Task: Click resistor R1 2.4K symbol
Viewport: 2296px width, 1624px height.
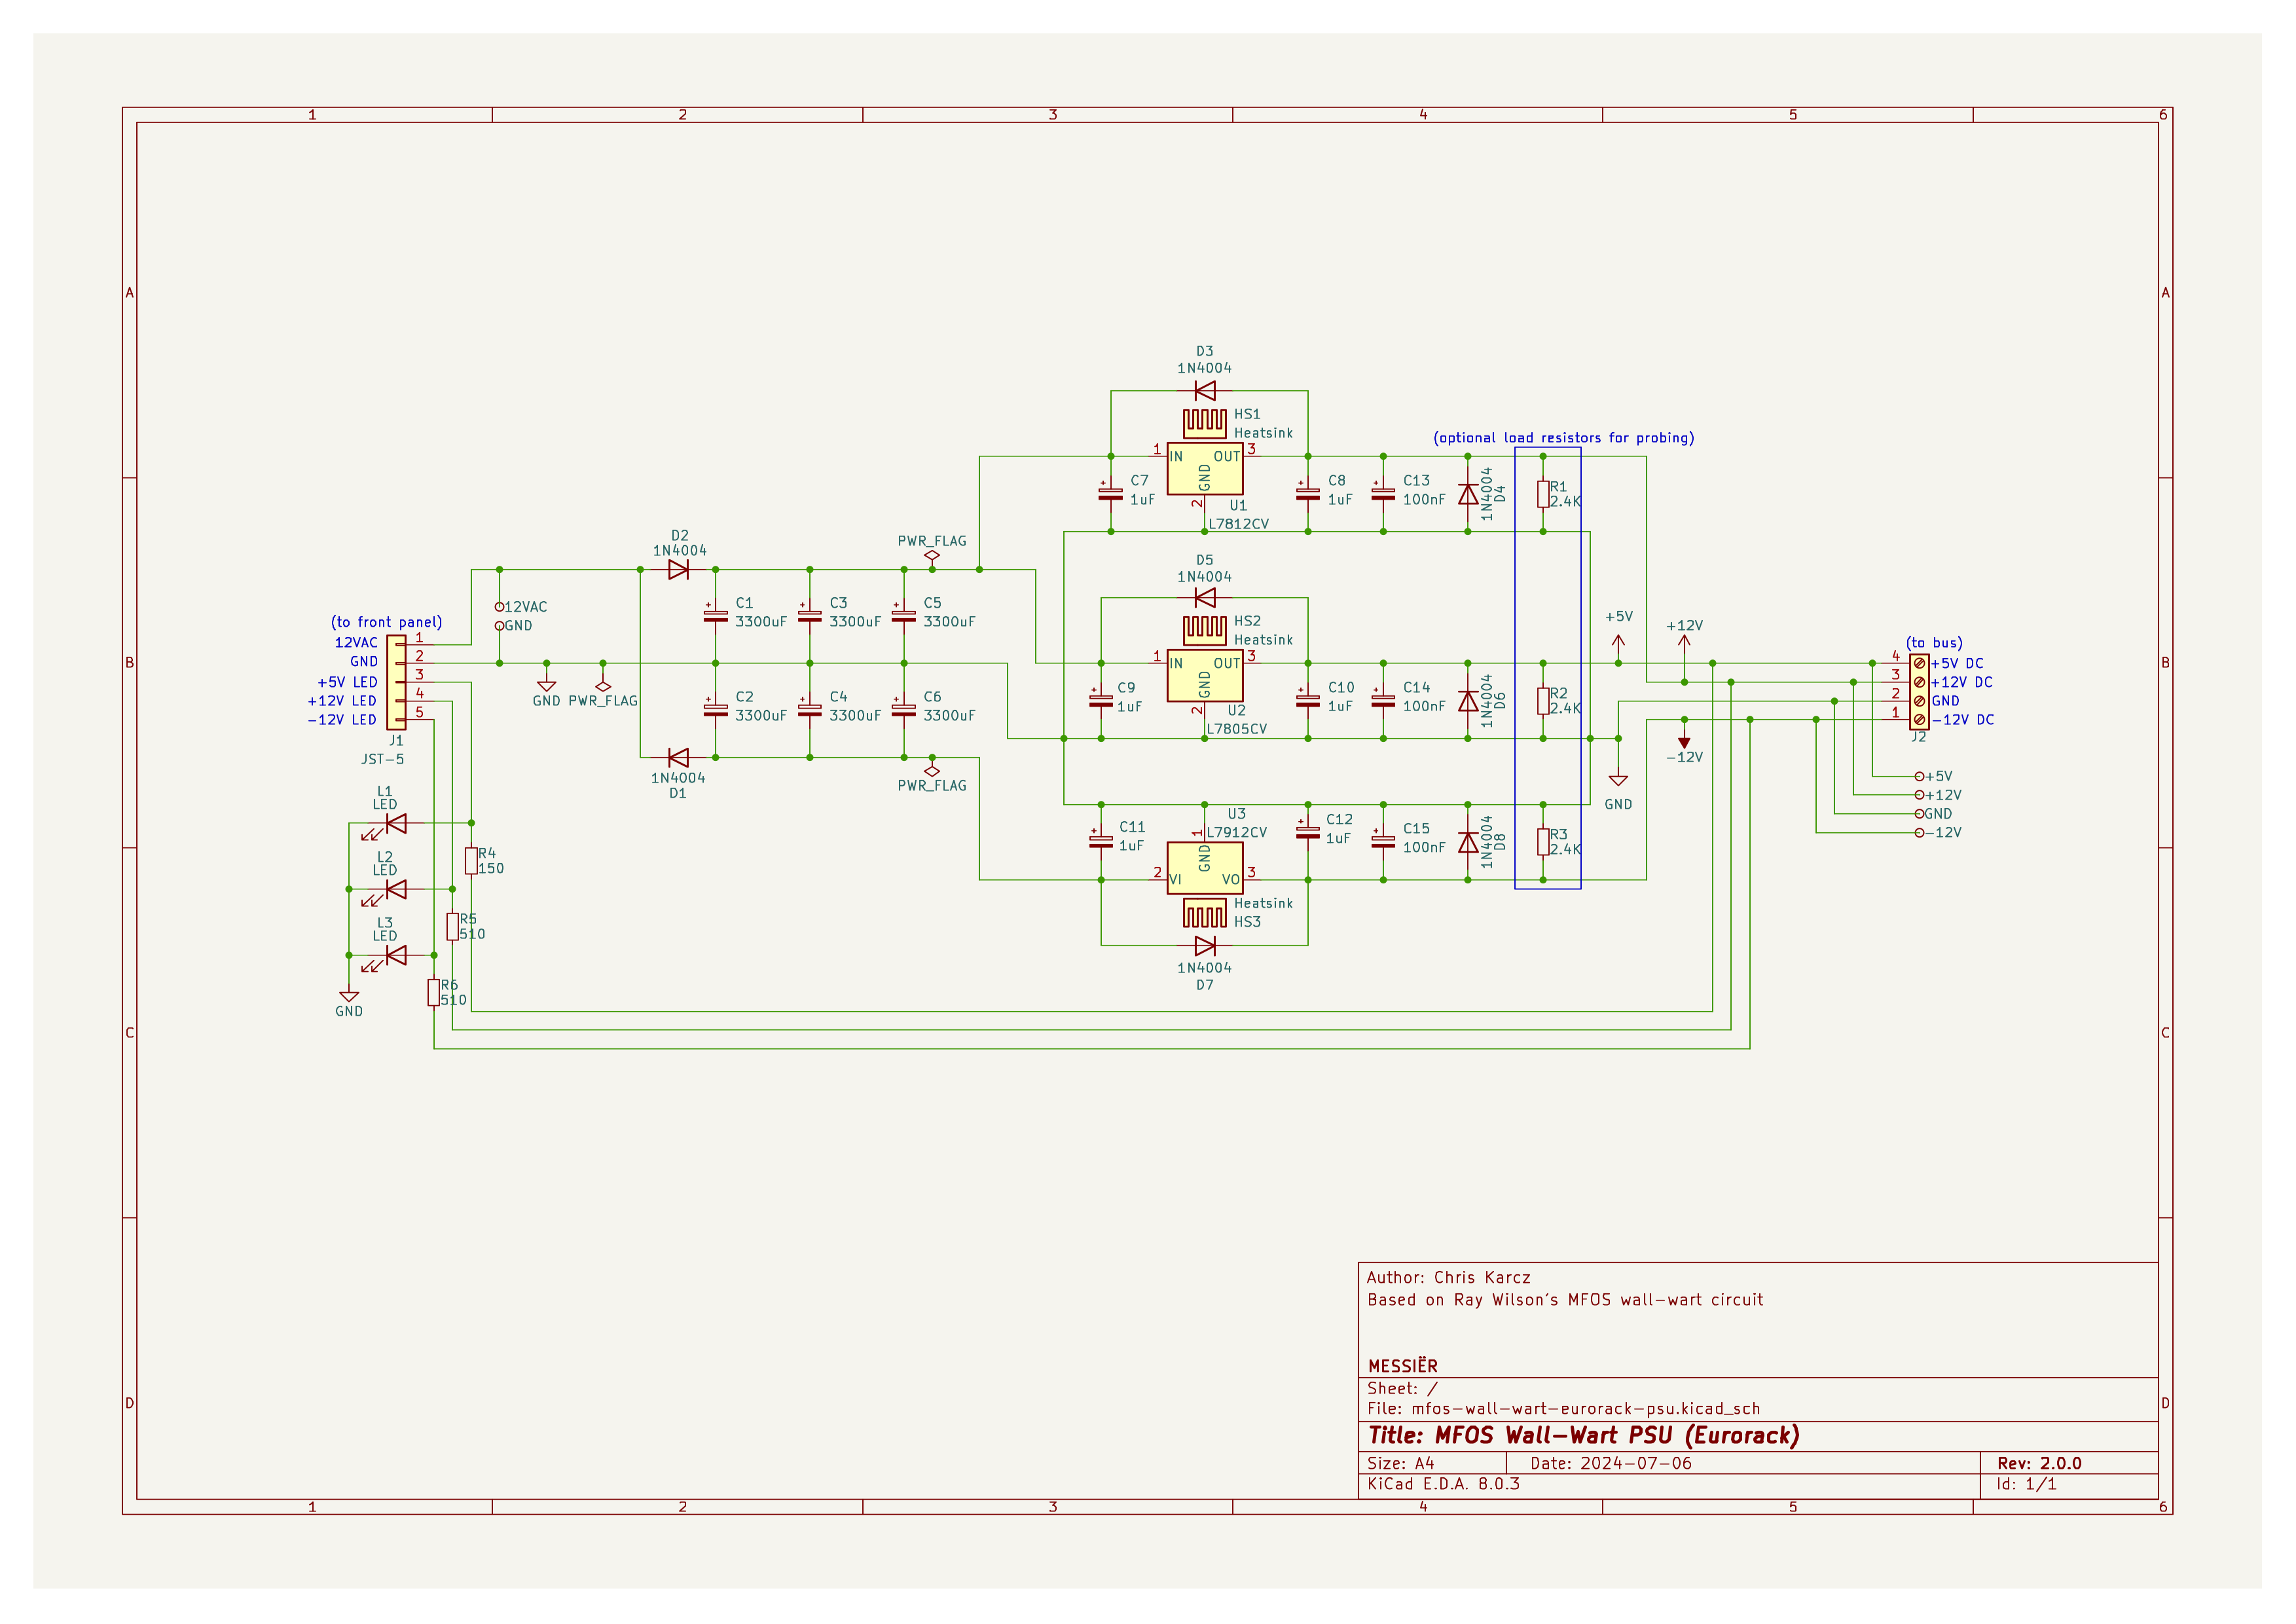Action: [x=1543, y=494]
